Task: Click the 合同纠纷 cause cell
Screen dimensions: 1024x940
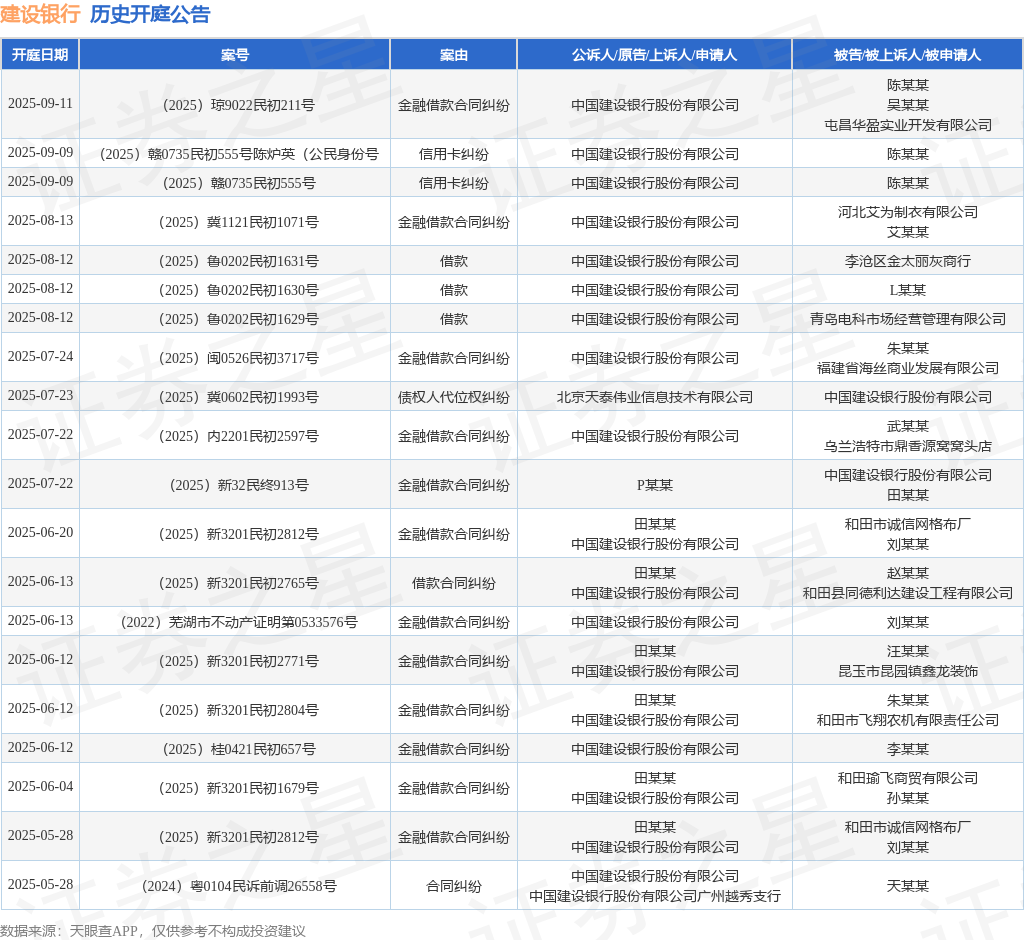Action: 454,886
